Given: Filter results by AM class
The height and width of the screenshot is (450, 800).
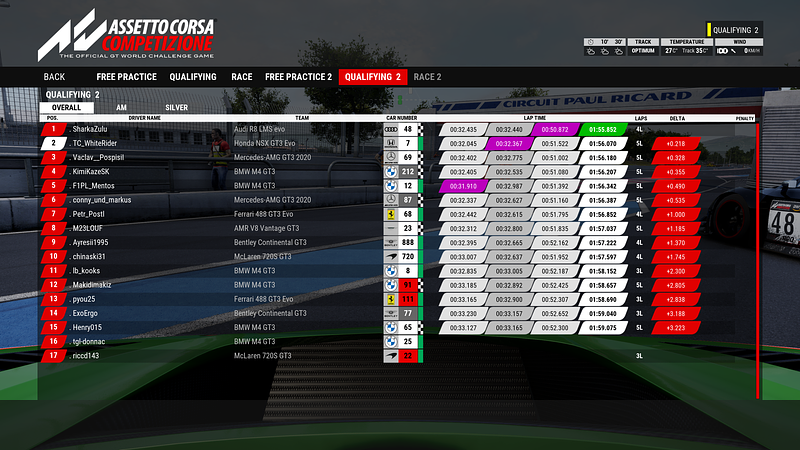Looking at the screenshot, I should click(x=121, y=107).
